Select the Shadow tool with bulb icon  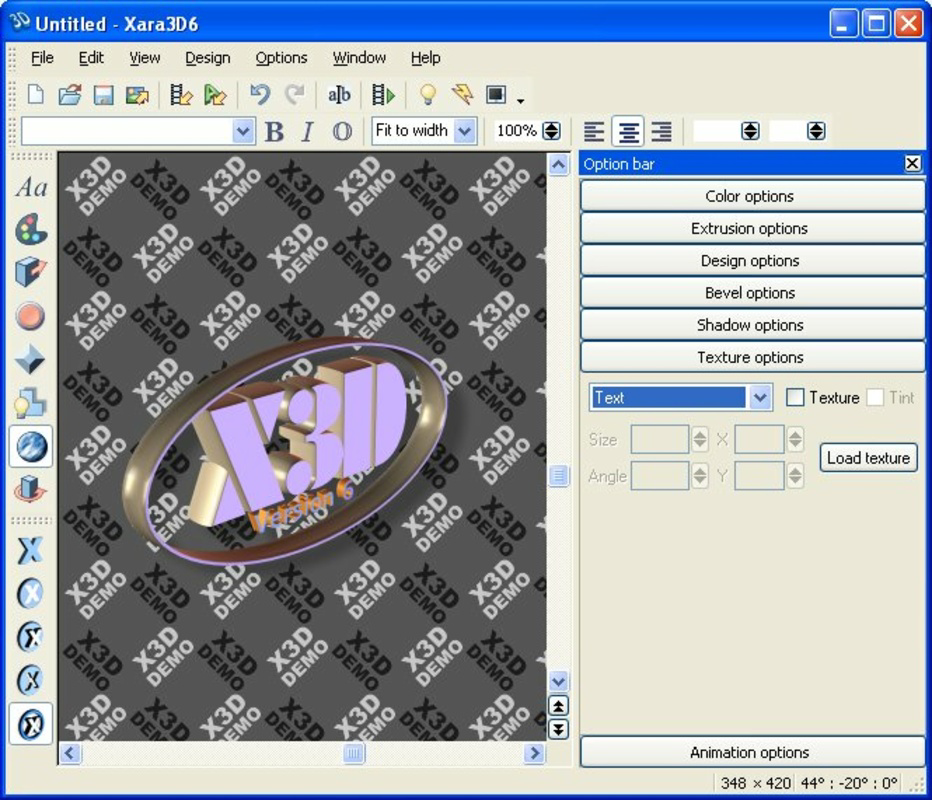pyautogui.click(x=31, y=403)
